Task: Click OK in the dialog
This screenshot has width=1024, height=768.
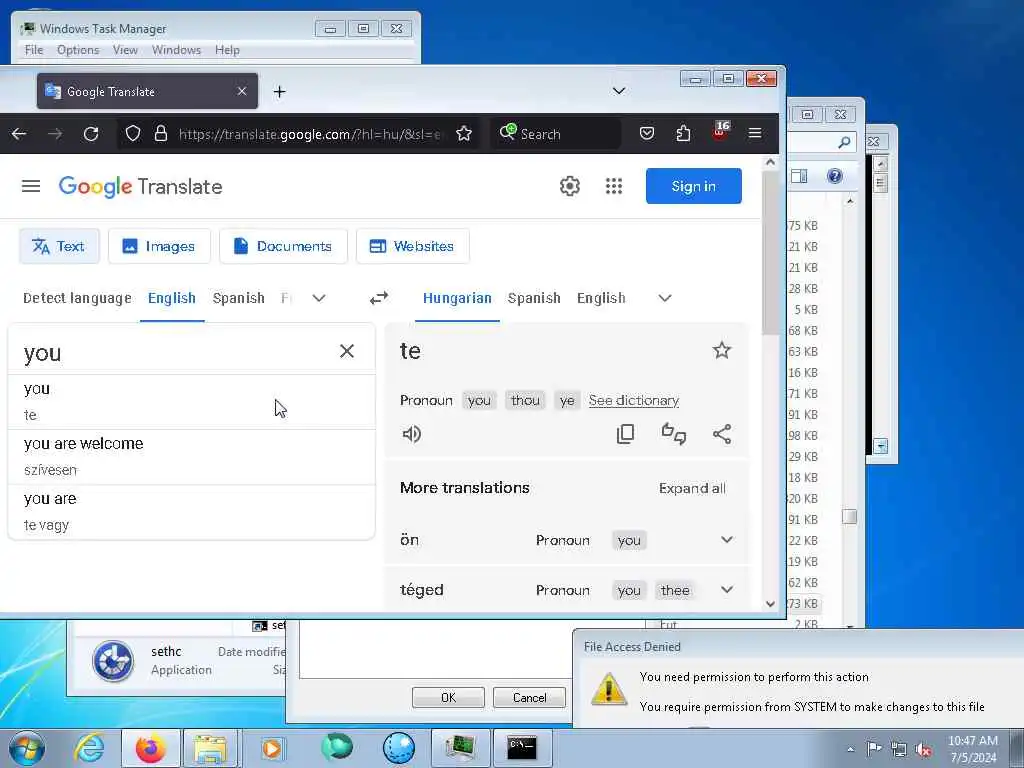Action: tap(448, 697)
